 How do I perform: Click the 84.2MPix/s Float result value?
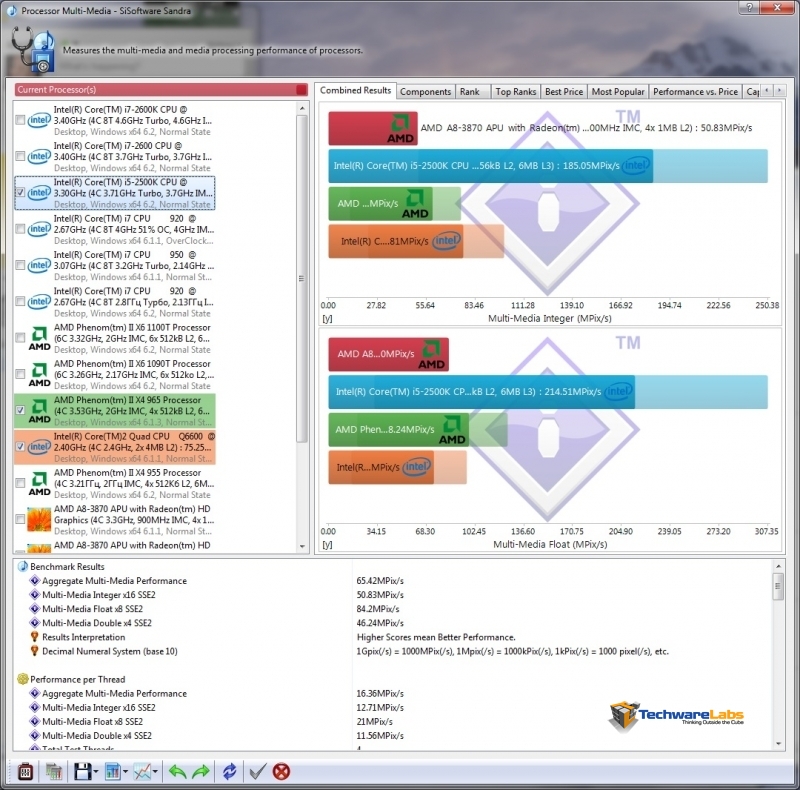378,609
